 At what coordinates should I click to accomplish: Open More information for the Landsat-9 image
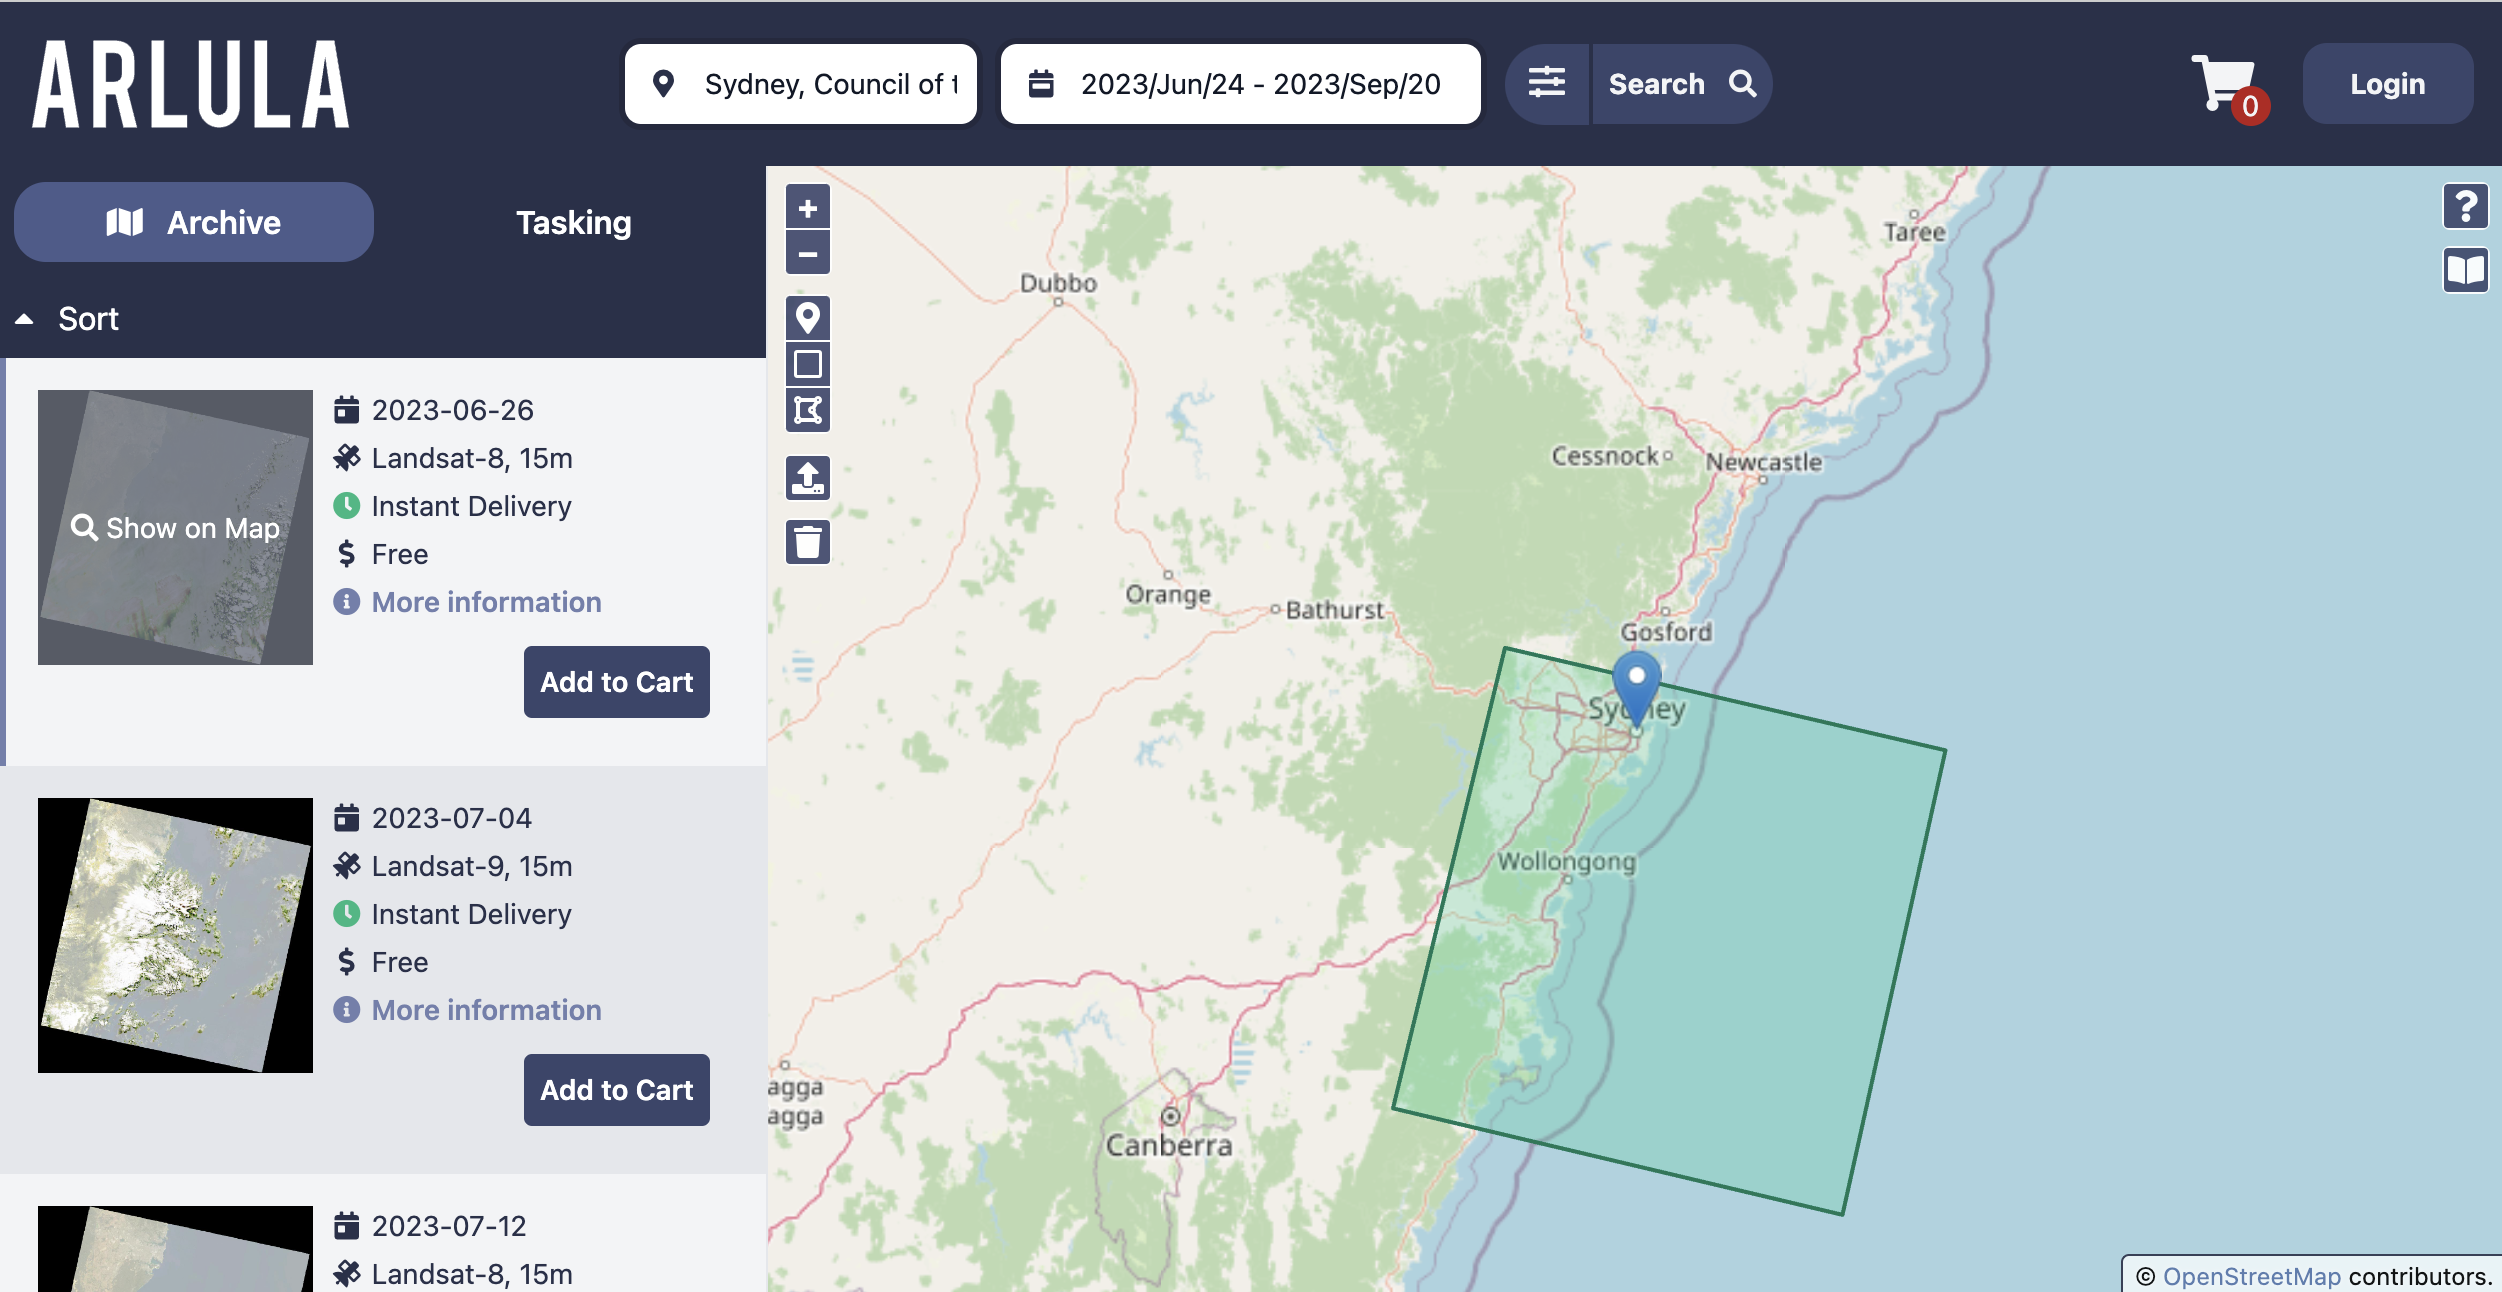coord(485,1010)
